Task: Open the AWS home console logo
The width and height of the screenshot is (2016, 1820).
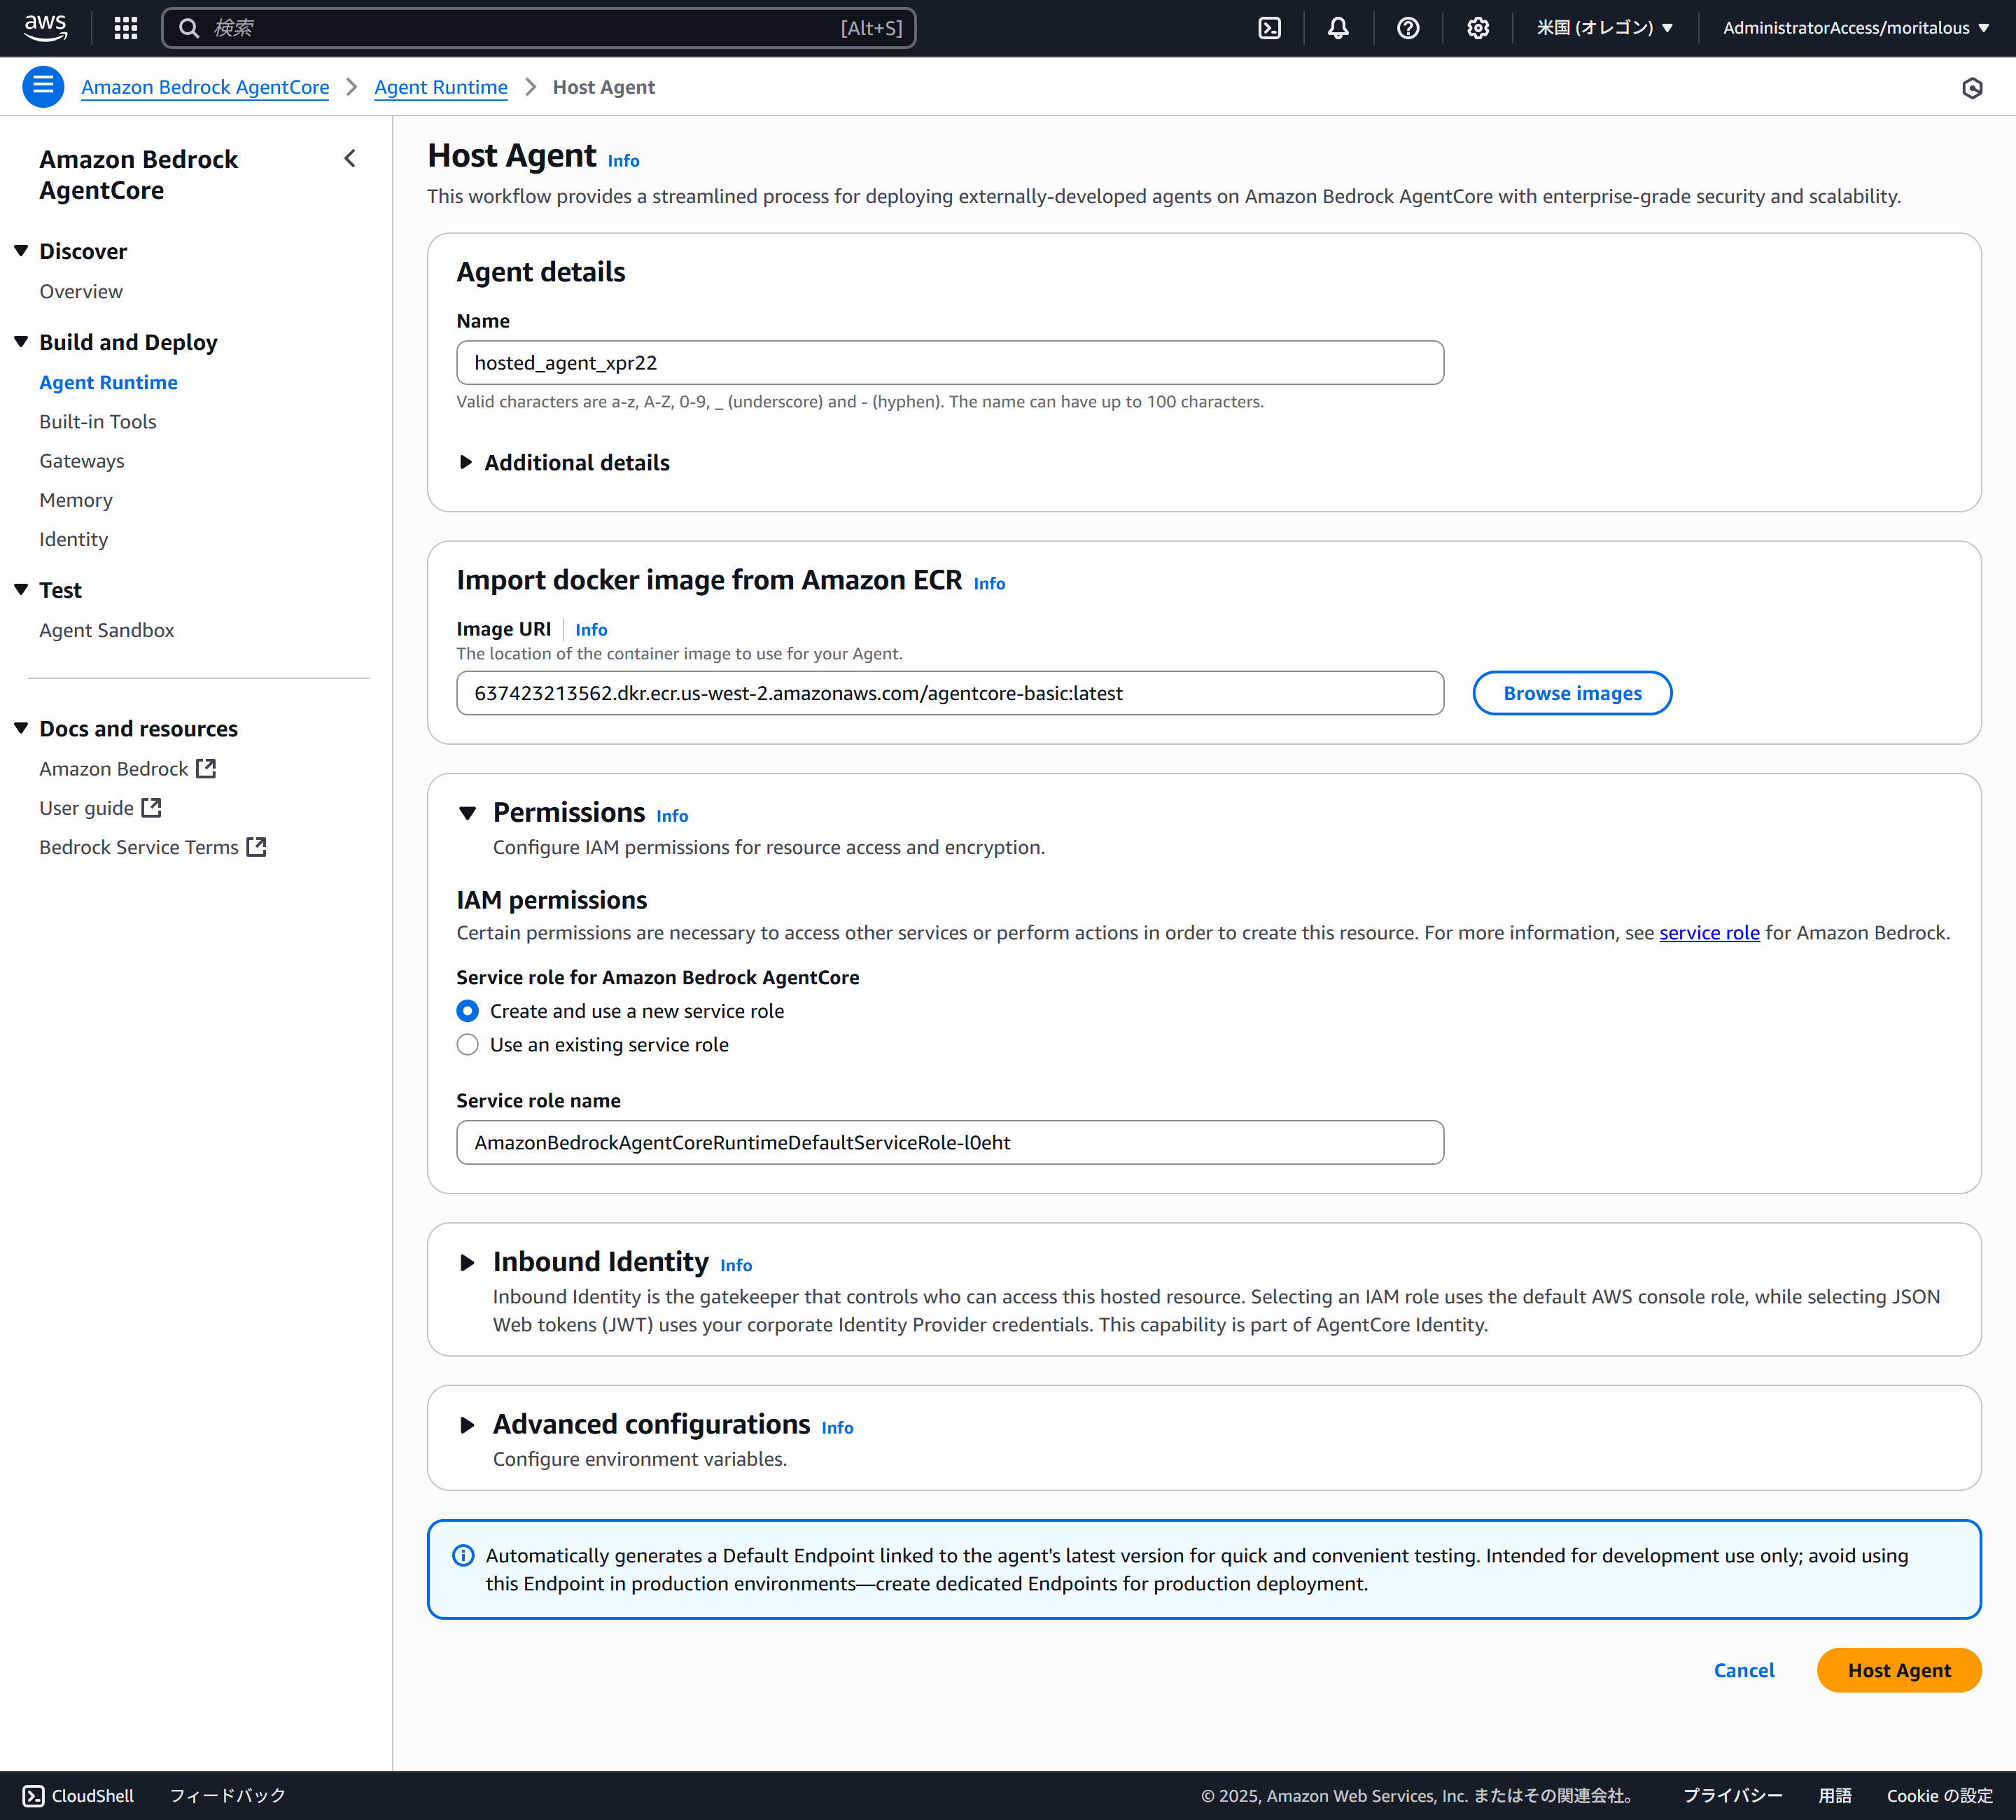Action: [x=44, y=27]
